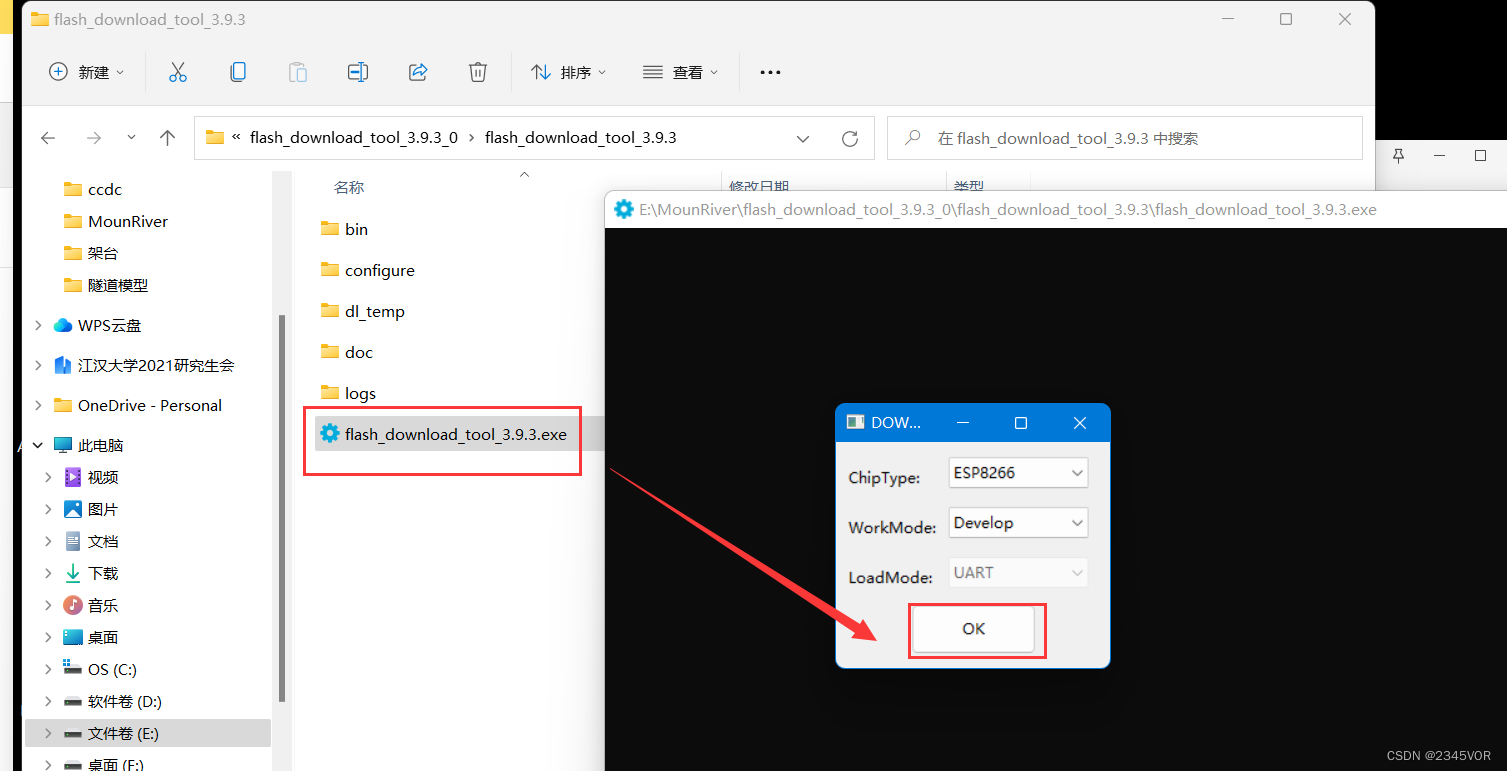The height and width of the screenshot is (771, 1507).
Task: Click the Delete trash icon in Explorer toolbar
Action: (x=478, y=72)
